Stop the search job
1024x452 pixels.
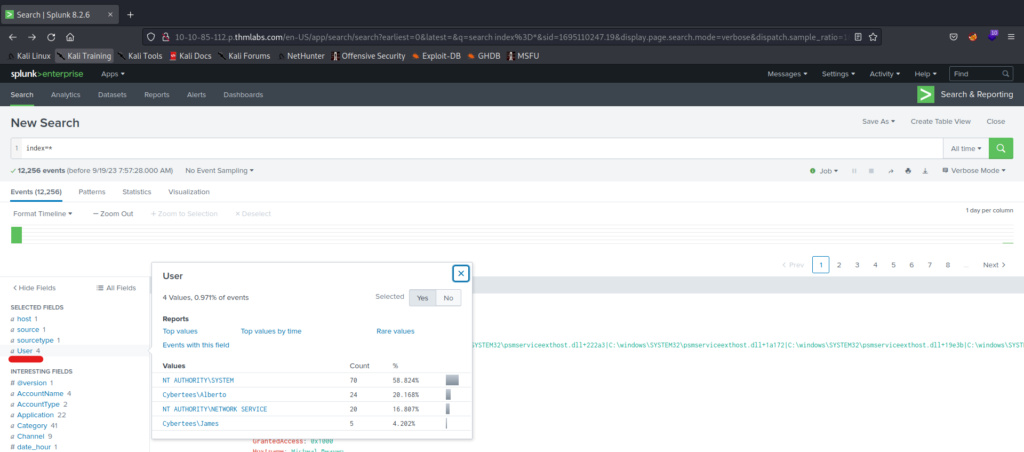[871, 170]
